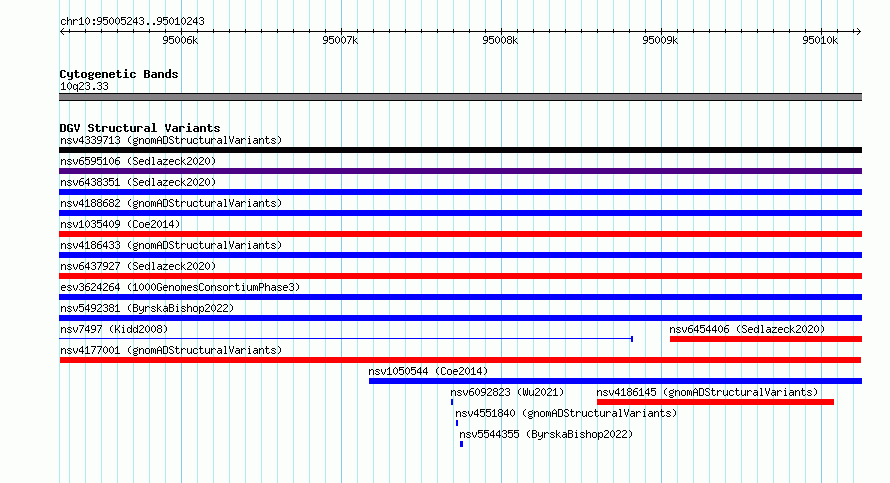Click the blue bar under nsv4186433
This screenshot has height=483, width=890.
460,255
